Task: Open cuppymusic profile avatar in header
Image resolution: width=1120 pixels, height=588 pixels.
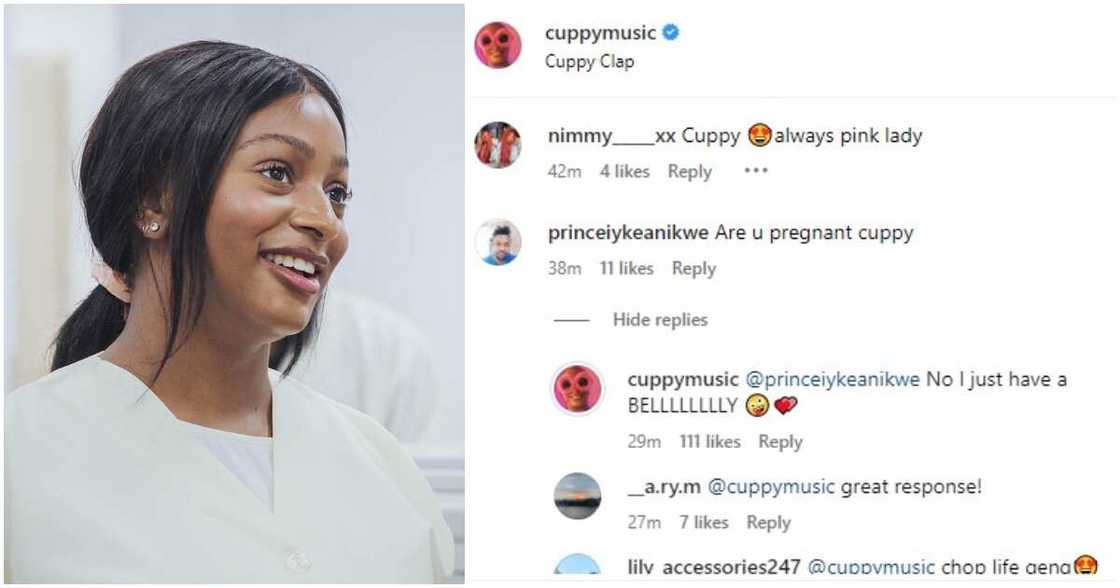Action: pos(498,45)
